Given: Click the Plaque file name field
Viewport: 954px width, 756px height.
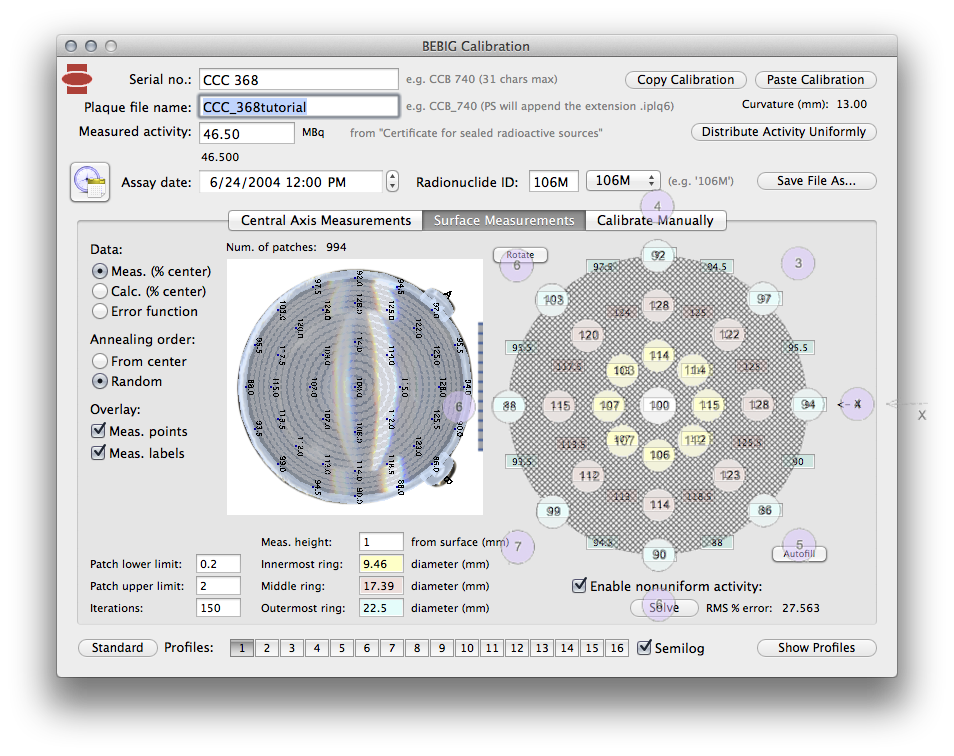Looking at the screenshot, I should [x=298, y=107].
